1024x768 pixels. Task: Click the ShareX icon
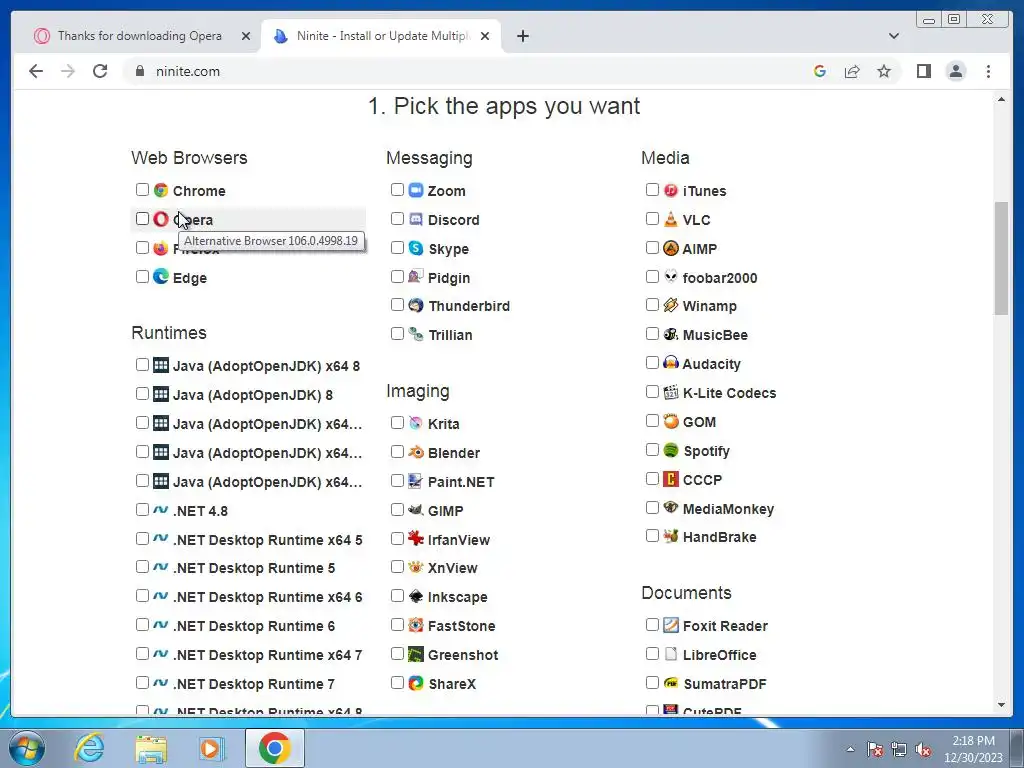pyautogui.click(x=416, y=683)
